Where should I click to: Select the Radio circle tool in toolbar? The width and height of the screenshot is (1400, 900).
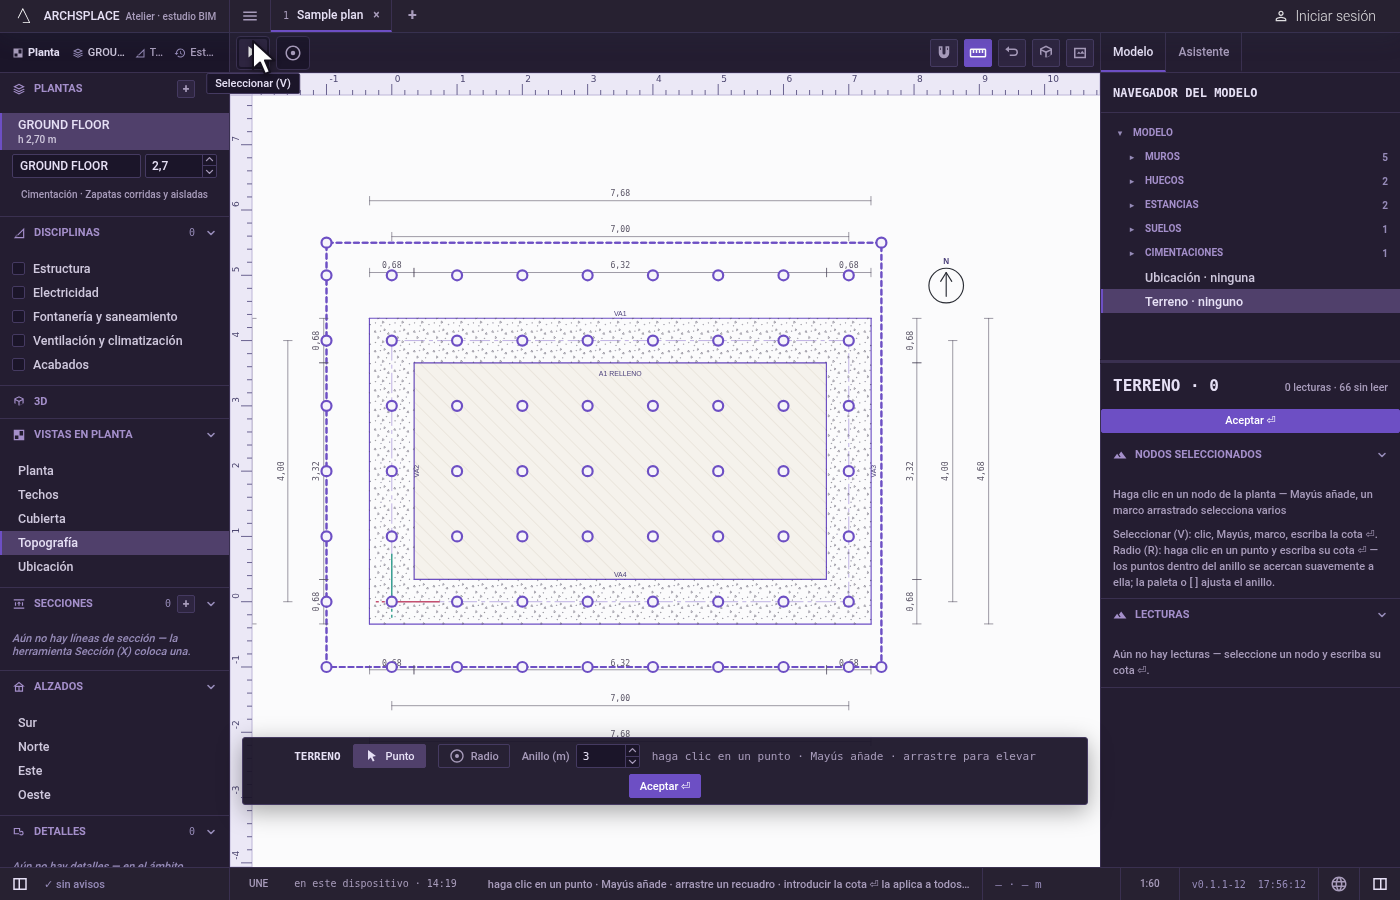coord(293,53)
